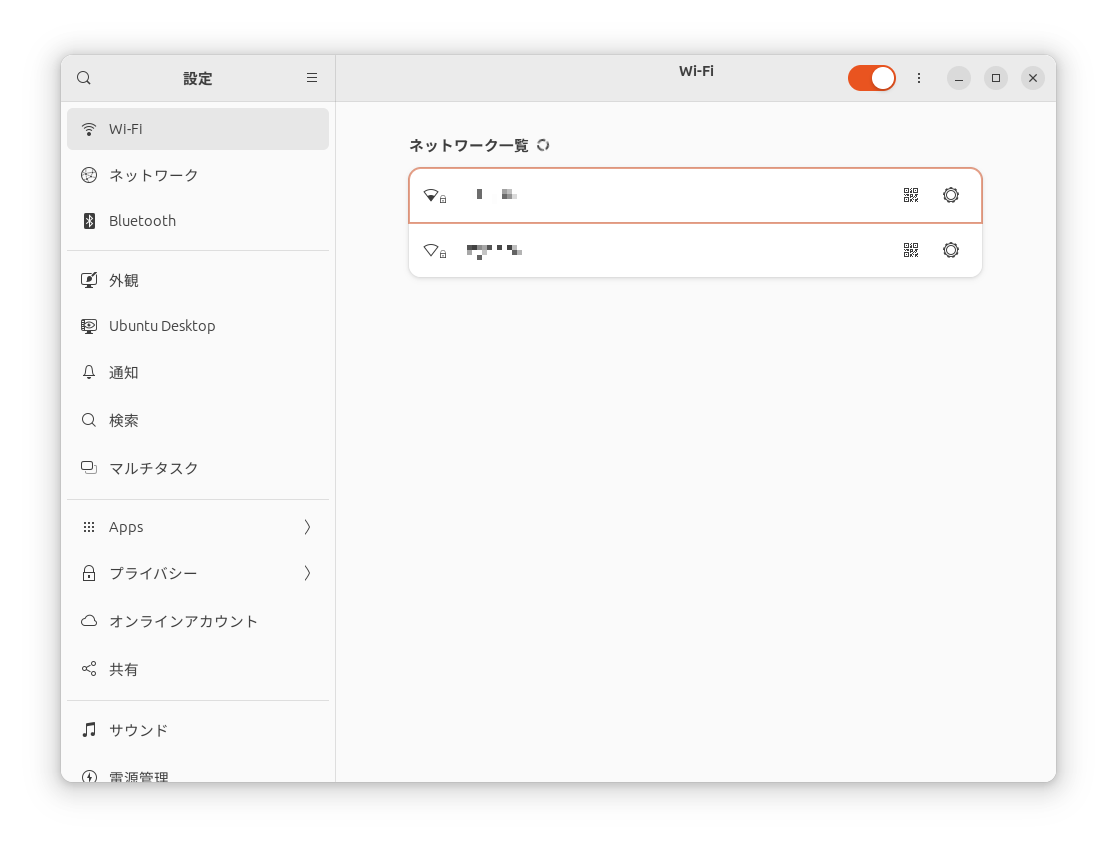Show QR code for second network
Screen dimensions: 1117x849
point(911,250)
